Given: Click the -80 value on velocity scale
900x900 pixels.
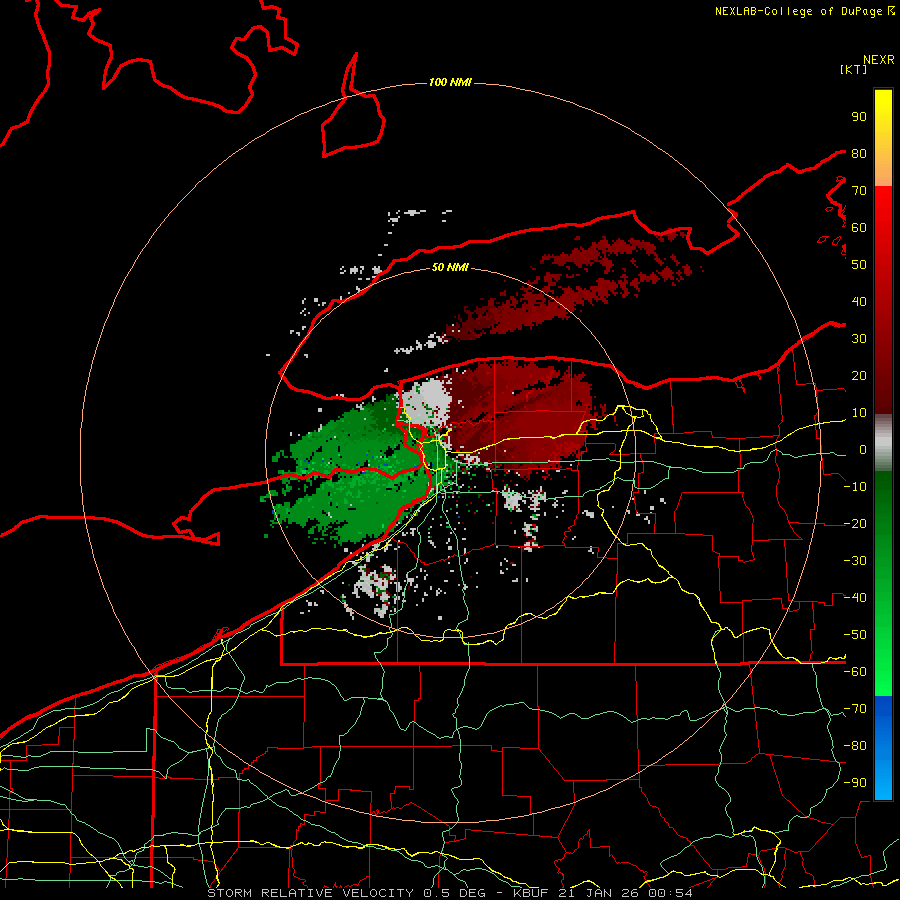Looking at the screenshot, I should pyautogui.click(x=855, y=746).
